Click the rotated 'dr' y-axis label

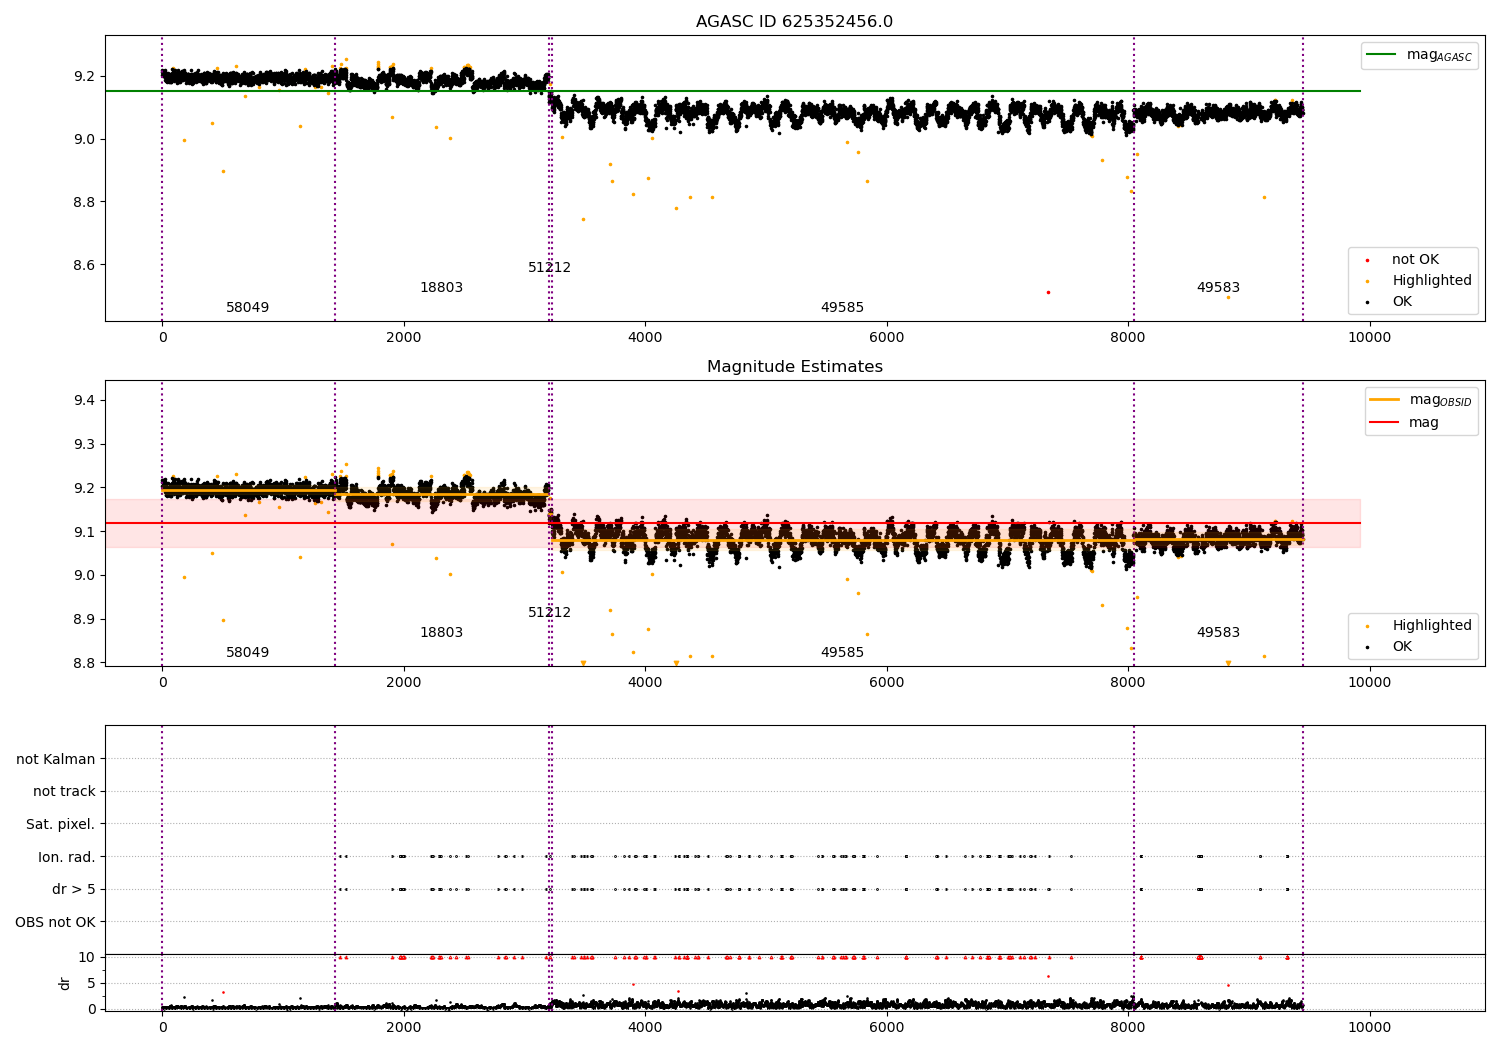pyautogui.click(x=64, y=983)
